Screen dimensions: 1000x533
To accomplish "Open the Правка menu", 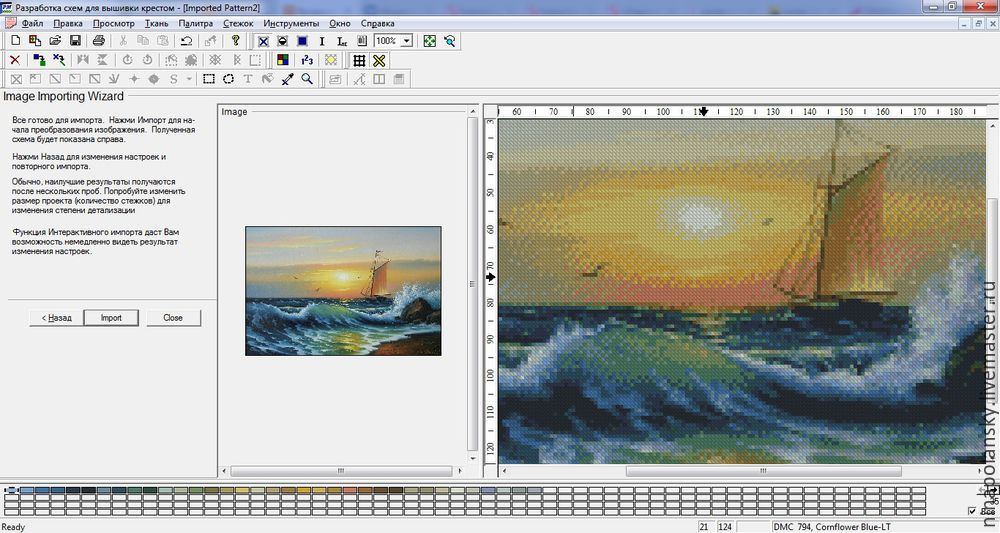I will click(68, 24).
